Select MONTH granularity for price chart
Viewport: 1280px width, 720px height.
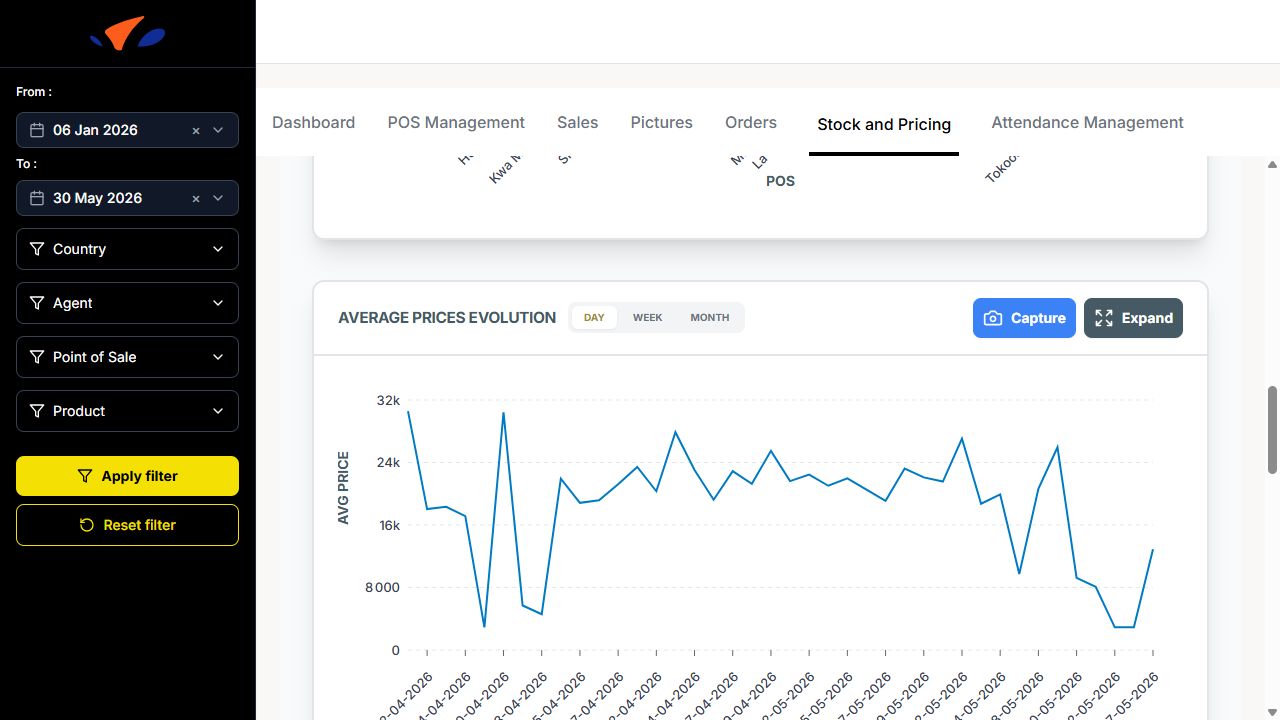coord(710,318)
